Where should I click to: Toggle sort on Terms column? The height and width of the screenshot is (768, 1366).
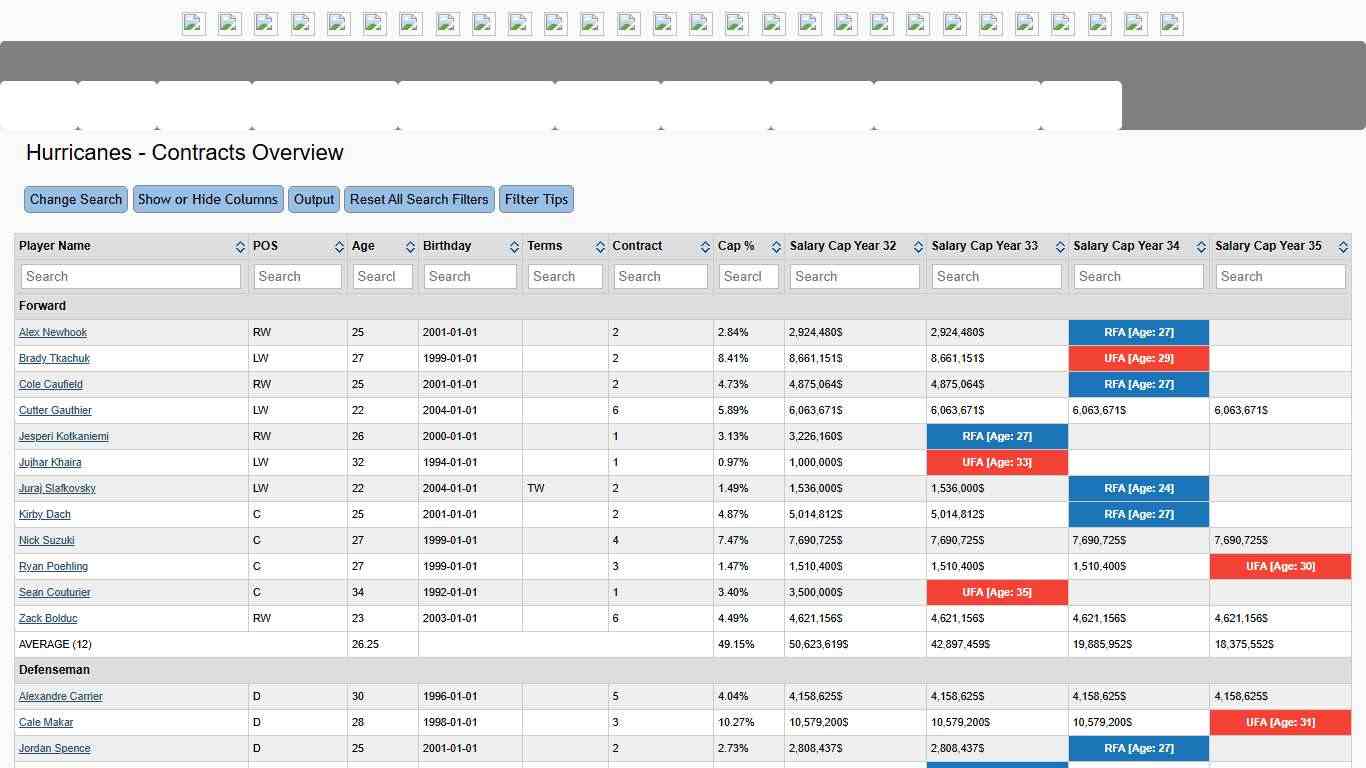600,247
